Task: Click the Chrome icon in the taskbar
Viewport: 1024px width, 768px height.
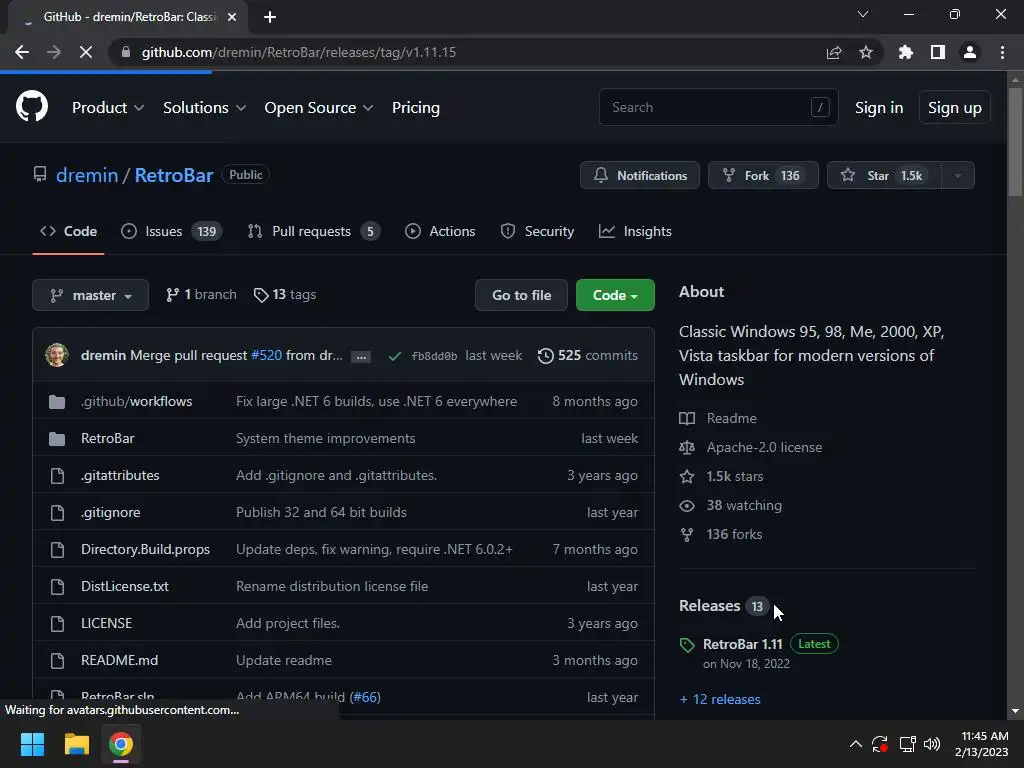Action: tap(121, 744)
